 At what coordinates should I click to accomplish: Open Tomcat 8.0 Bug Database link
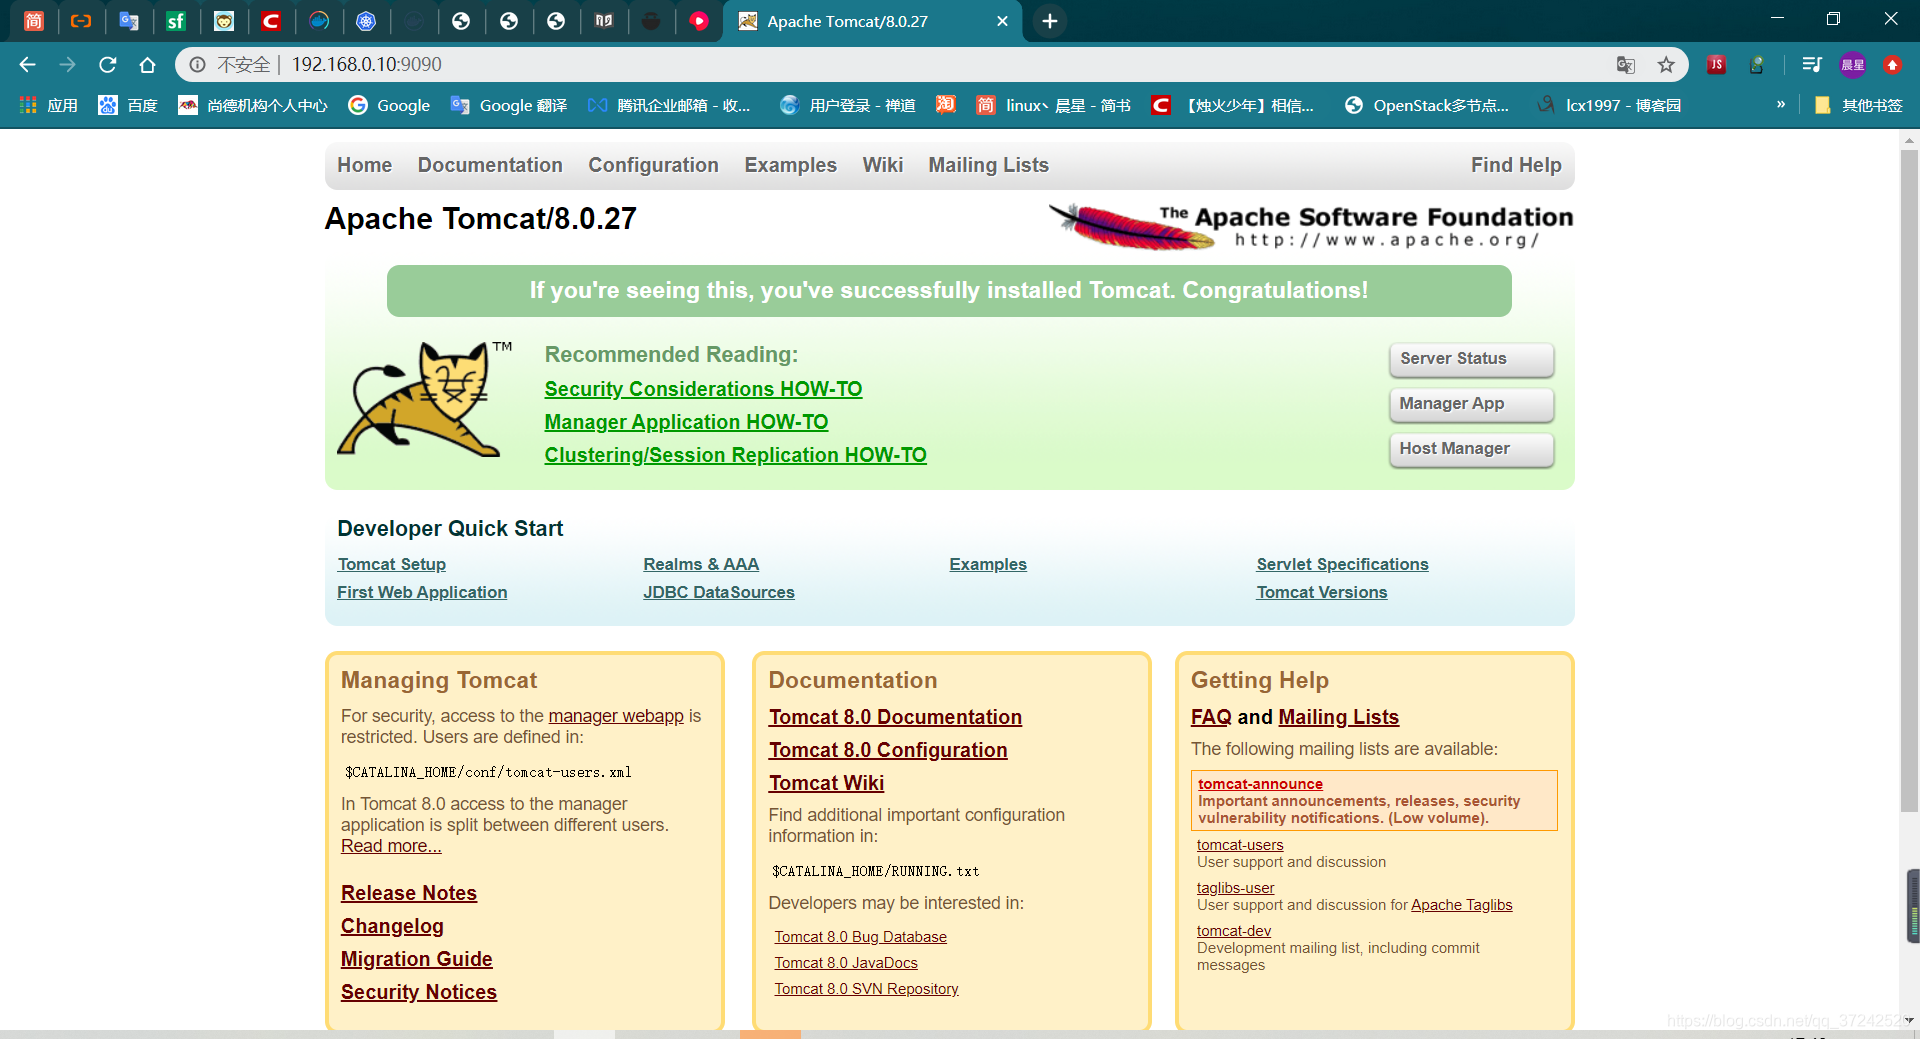(860, 937)
